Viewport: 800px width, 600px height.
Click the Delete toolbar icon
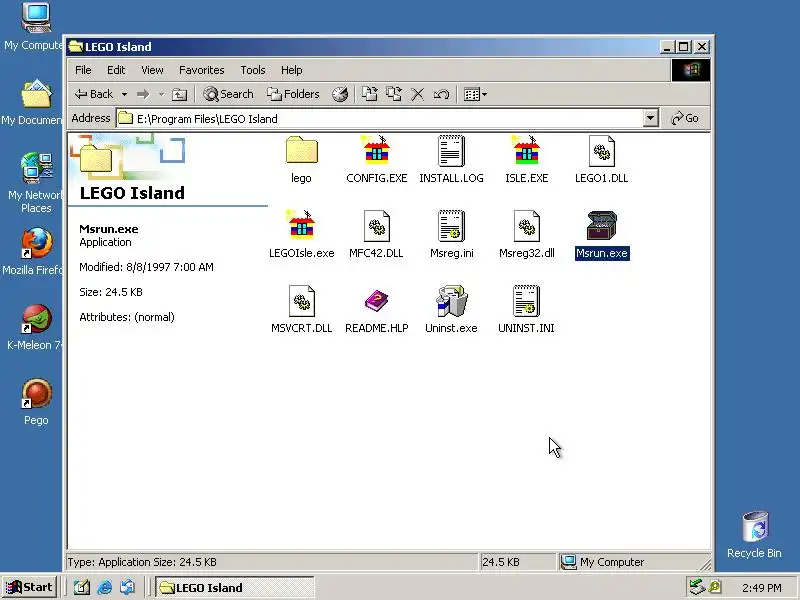(417, 94)
